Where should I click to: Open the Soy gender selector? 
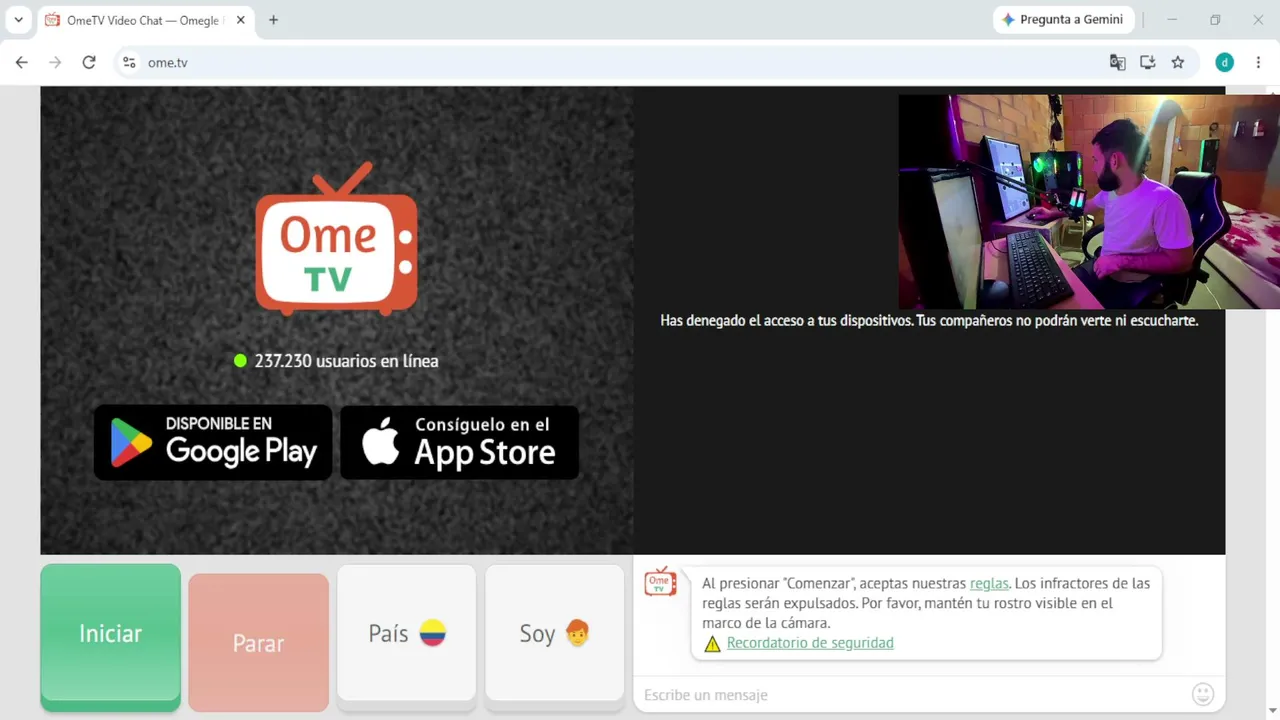tap(555, 633)
